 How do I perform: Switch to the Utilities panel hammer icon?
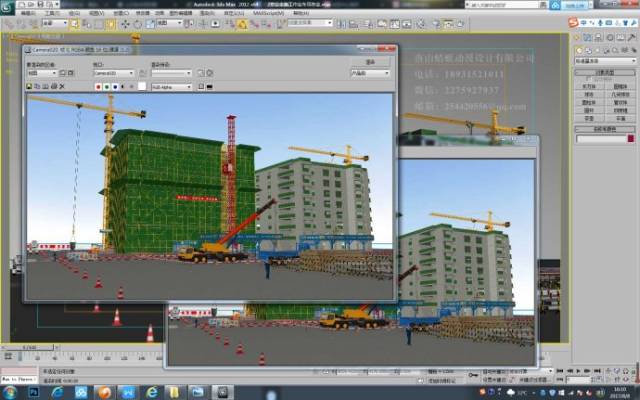point(631,34)
